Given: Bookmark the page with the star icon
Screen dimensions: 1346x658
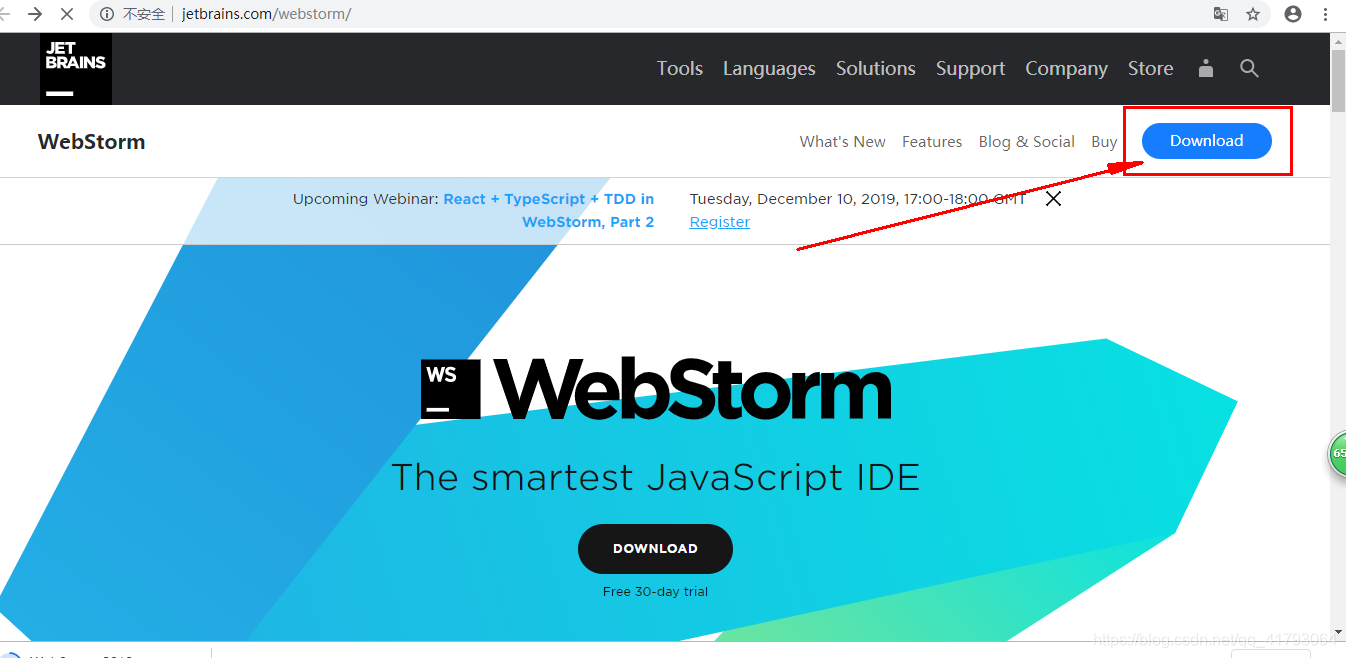Looking at the screenshot, I should click(1253, 15).
